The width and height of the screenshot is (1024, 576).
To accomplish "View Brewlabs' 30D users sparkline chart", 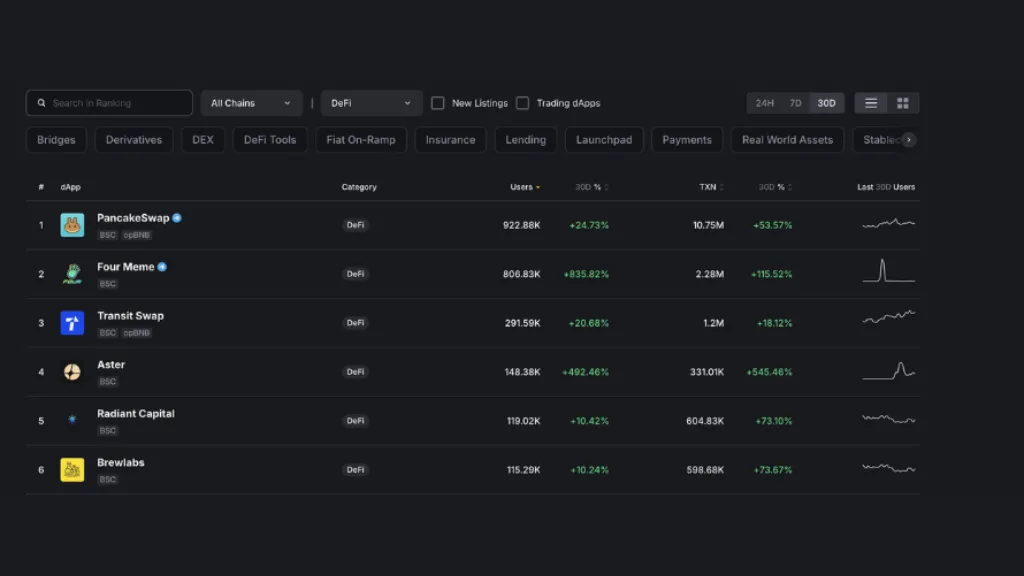I will pyautogui.click(x=889, y=468).
